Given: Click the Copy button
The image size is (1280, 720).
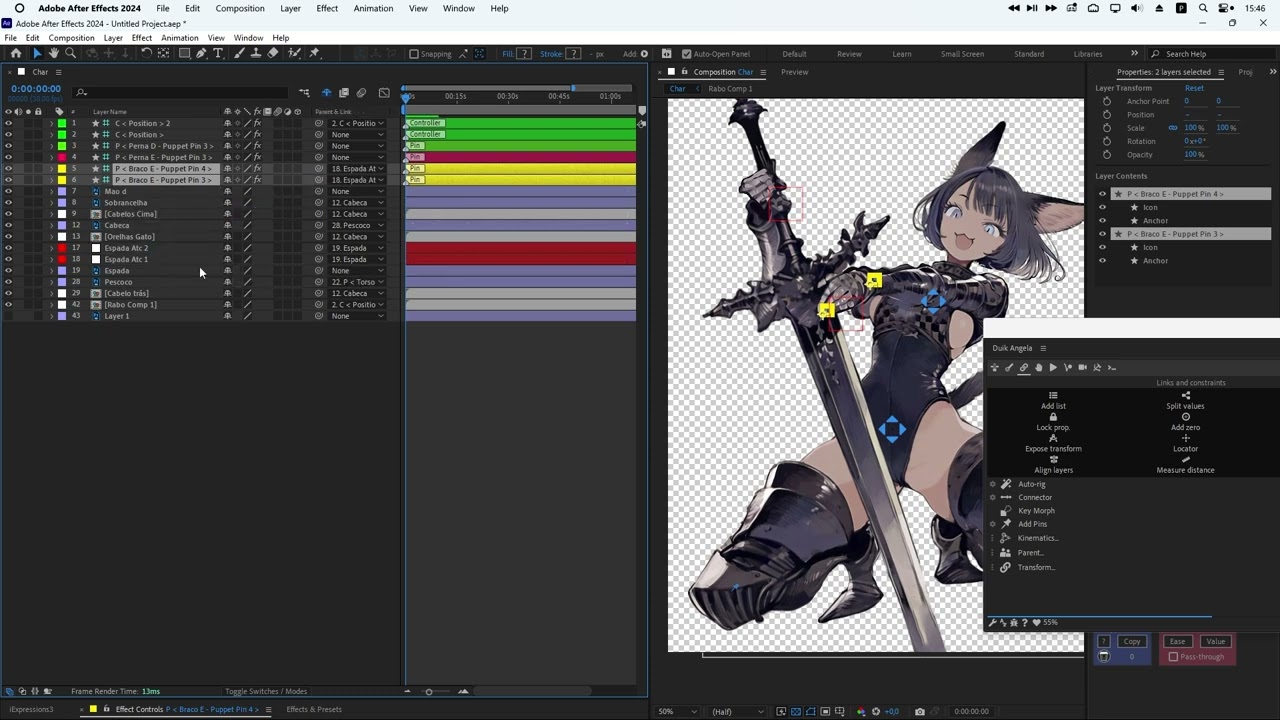Looking at the screenshot, I should (x=1132, y=641).
